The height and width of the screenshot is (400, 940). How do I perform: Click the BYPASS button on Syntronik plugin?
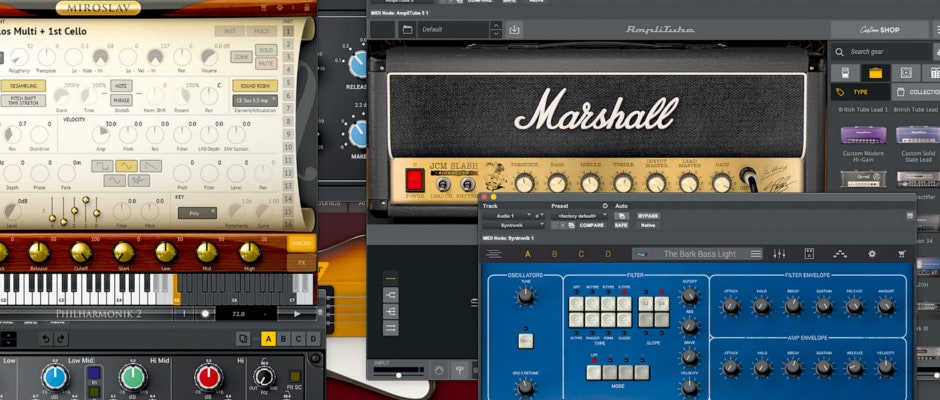coord(649,215)
